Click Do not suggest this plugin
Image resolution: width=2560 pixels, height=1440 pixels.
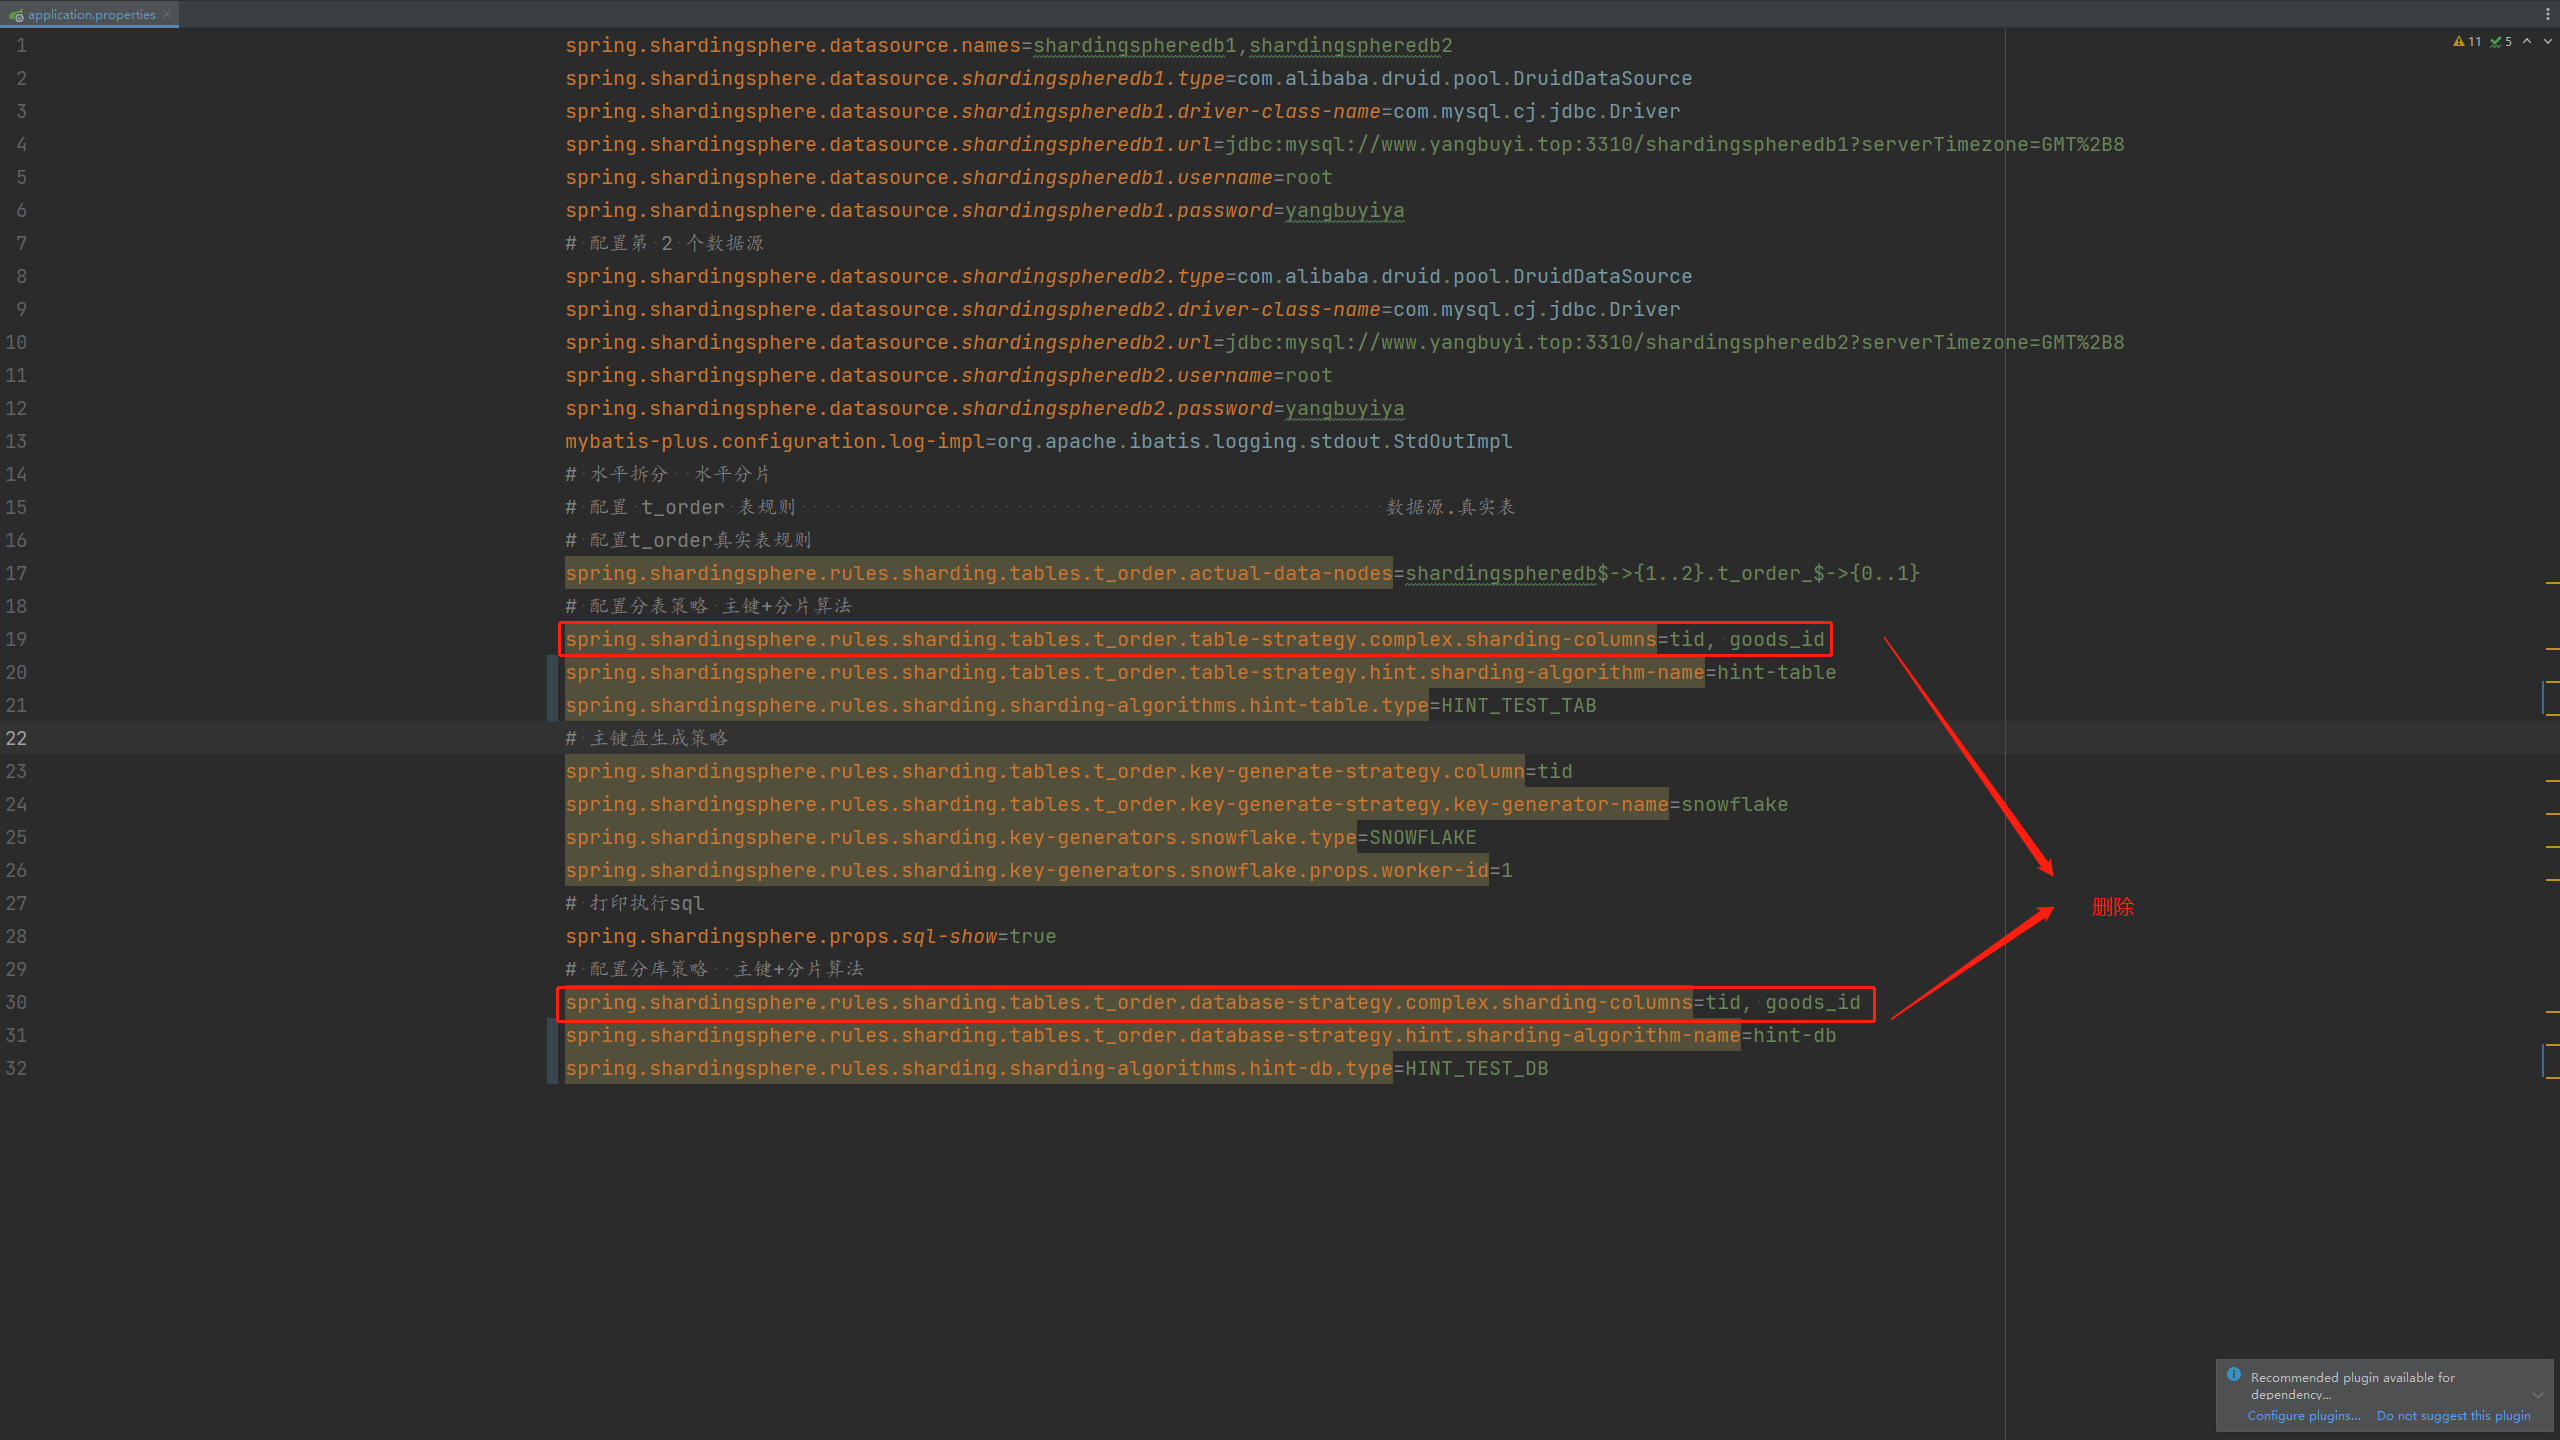point(2453,1416)
